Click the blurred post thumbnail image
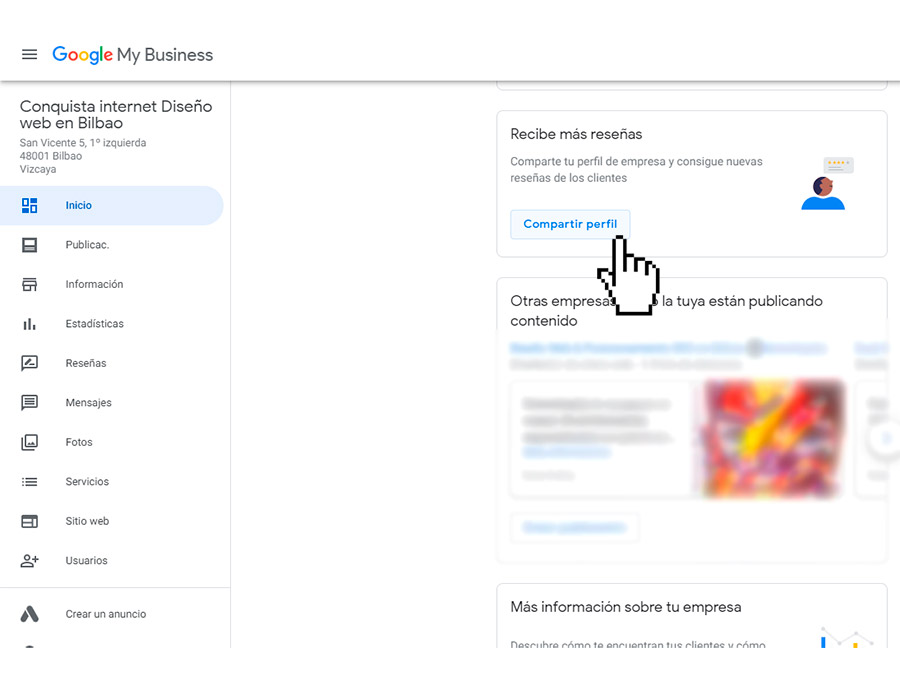The width and height of the screenshot is (900, 676). tap(772, 438)
